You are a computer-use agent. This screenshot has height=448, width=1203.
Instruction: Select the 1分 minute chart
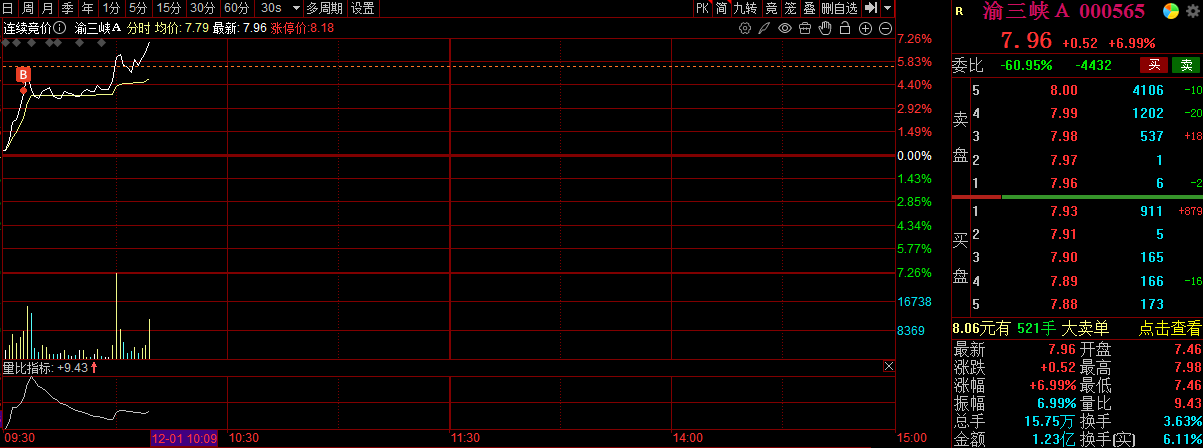pos(111,8)
